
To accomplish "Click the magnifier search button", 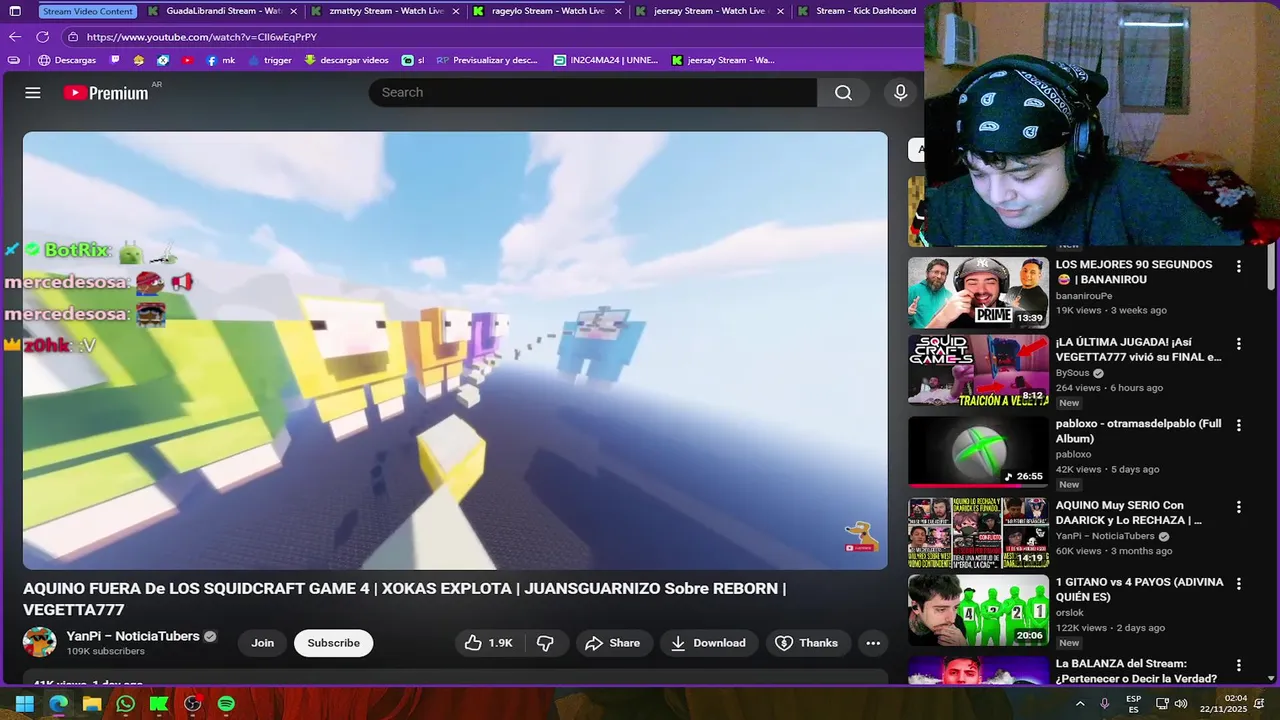I will 843,92.
